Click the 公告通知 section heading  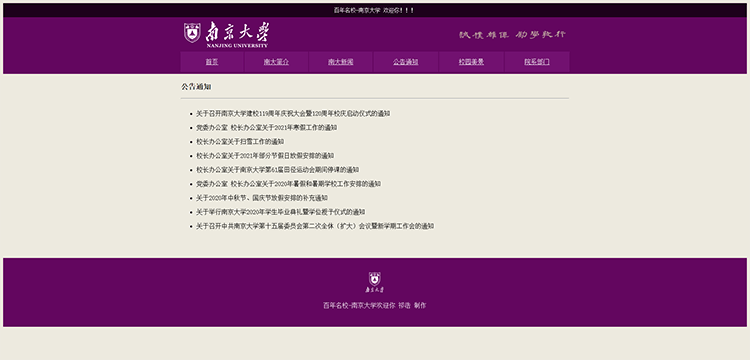coord(196,87)
